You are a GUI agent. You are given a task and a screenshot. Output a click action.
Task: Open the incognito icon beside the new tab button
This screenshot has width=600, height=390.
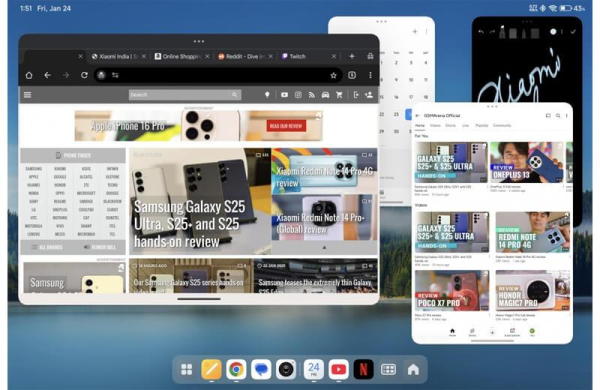pyautogui.click(x=370, y=56)
